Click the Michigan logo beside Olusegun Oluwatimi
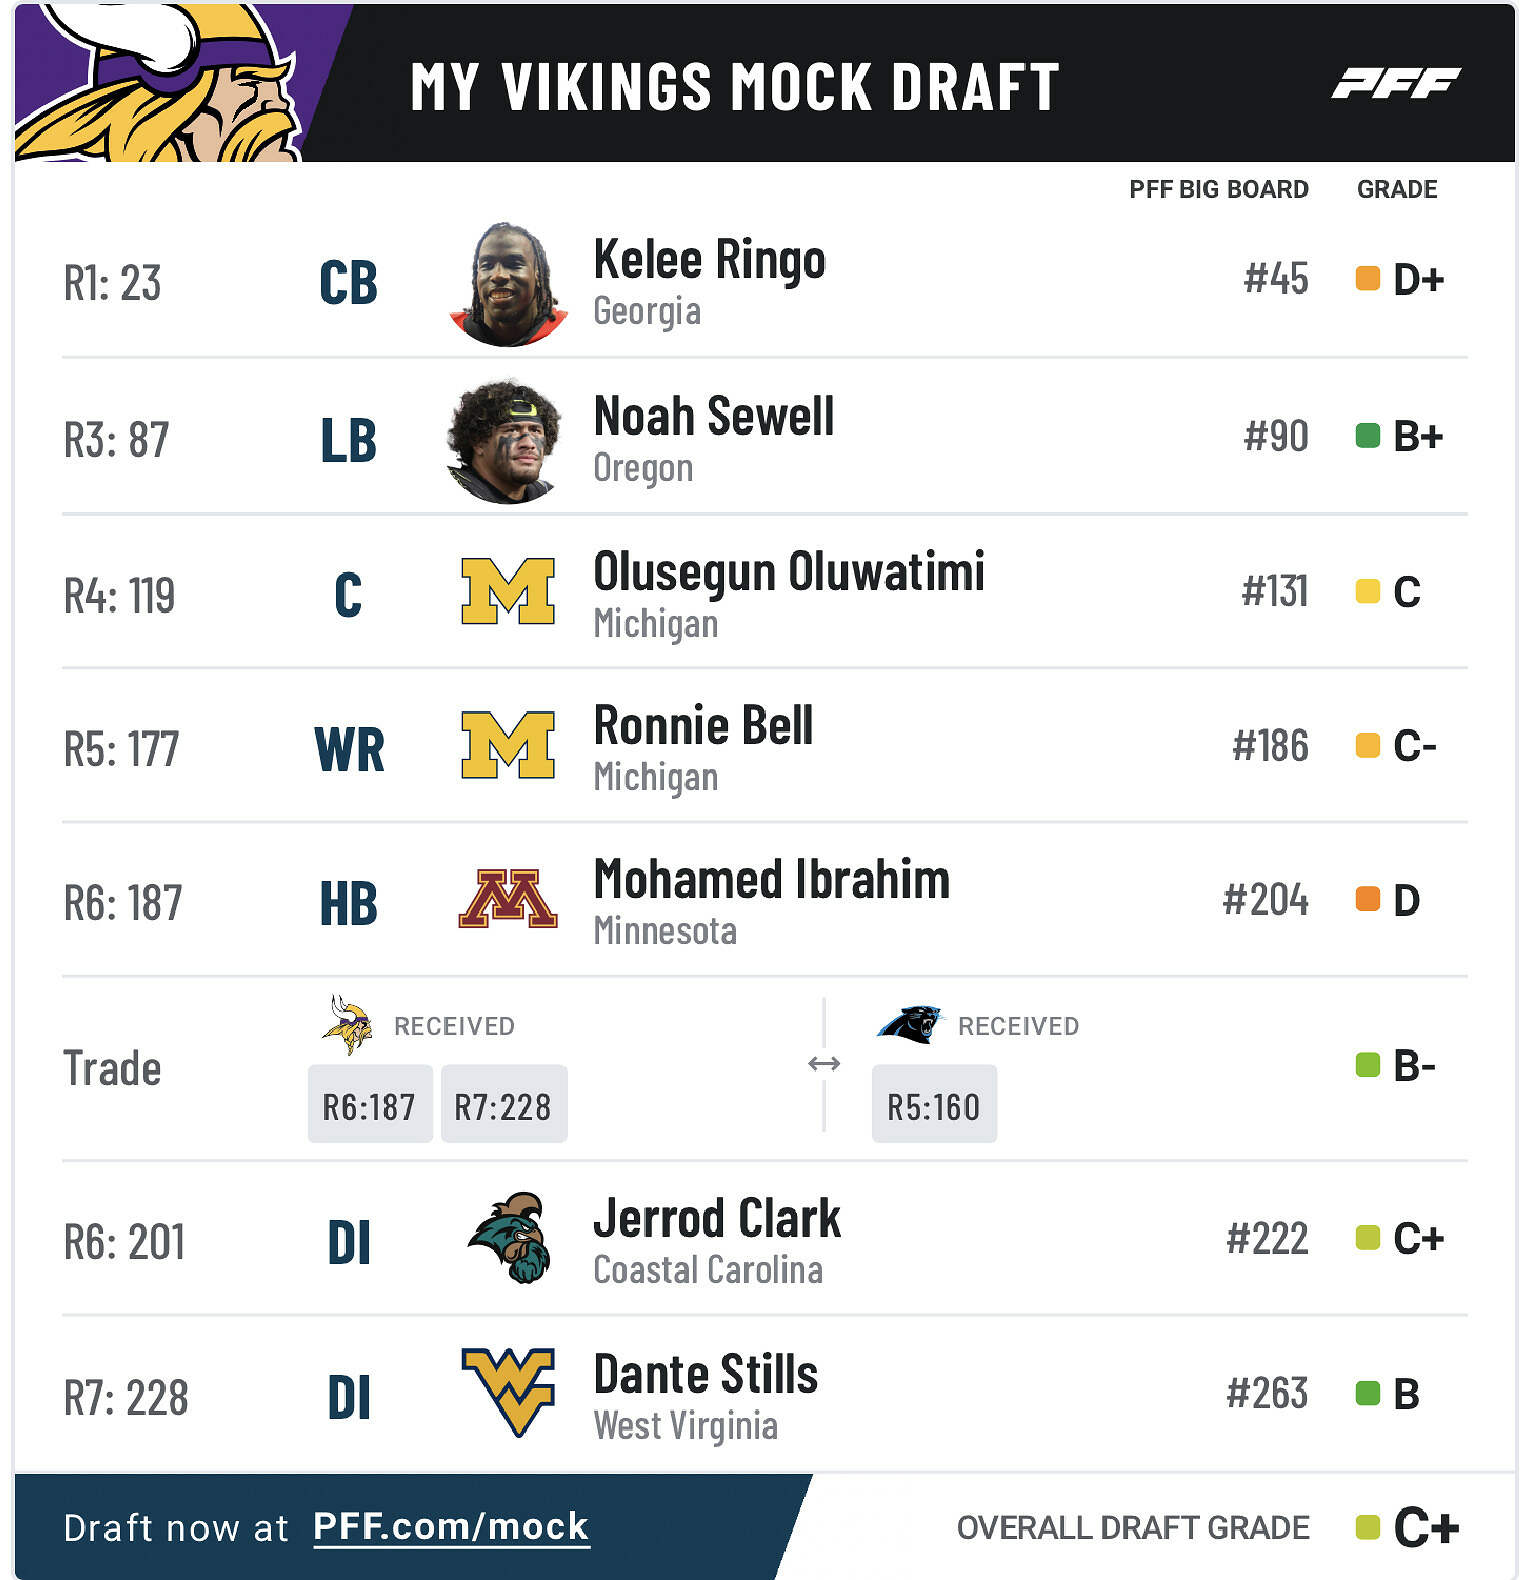This screenshot has height=1580, width=1524. [x=507, y=591]
